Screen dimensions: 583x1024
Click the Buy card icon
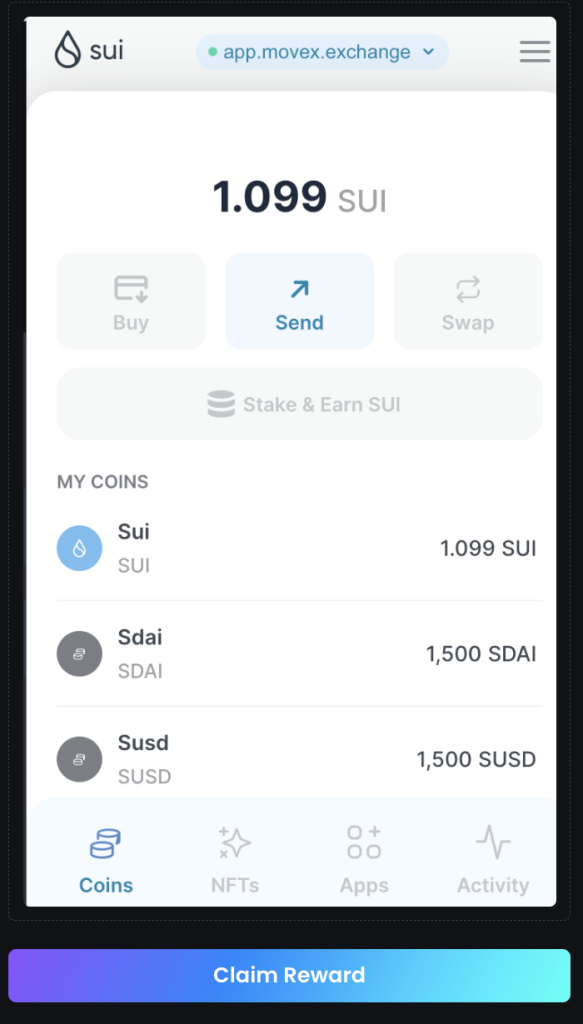tap(131, 289)
